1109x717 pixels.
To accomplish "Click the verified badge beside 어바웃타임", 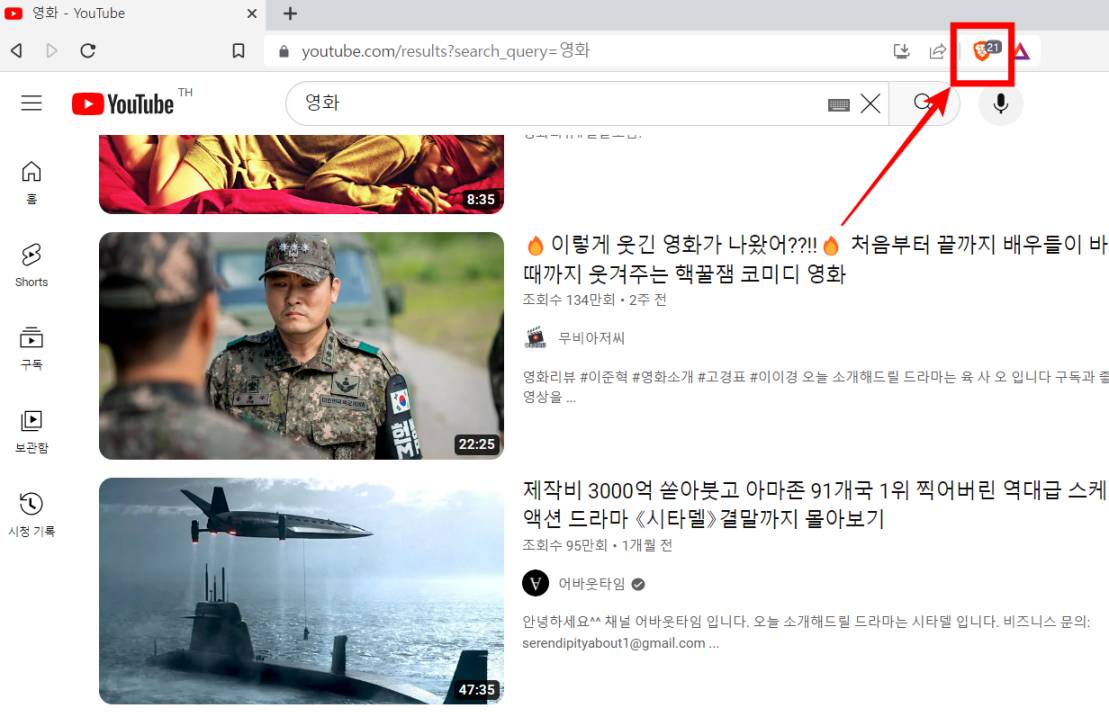I will click(638, 584).
